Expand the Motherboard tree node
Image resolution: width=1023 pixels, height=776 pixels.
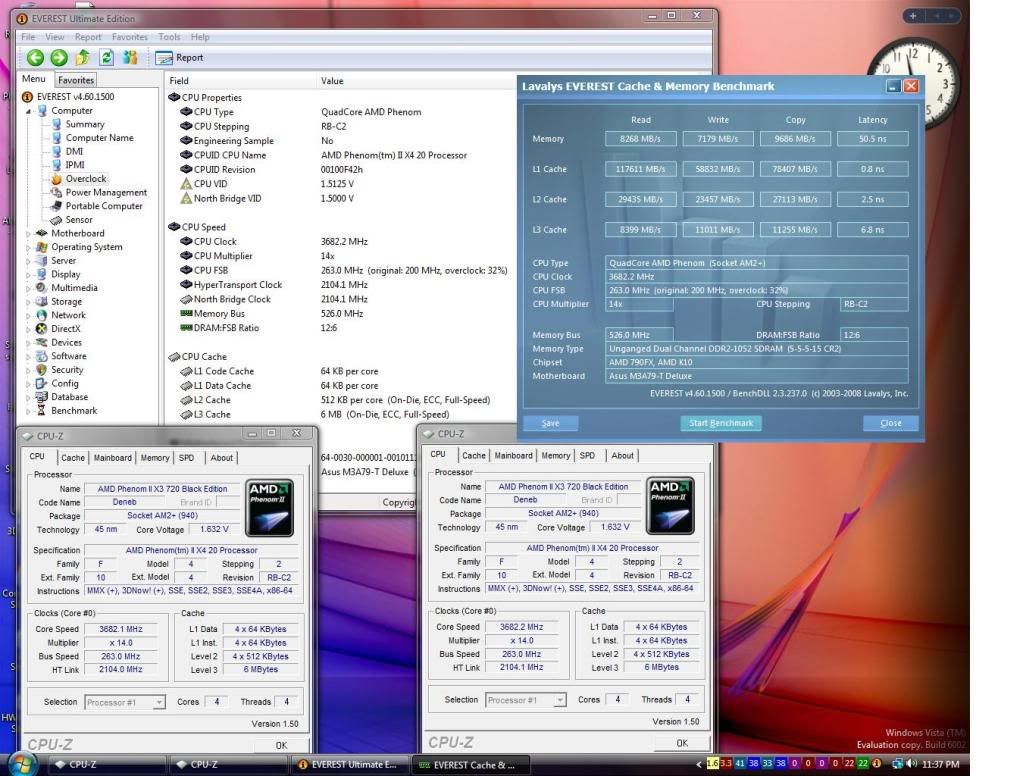pyautogui.click(x=28, y=234)
